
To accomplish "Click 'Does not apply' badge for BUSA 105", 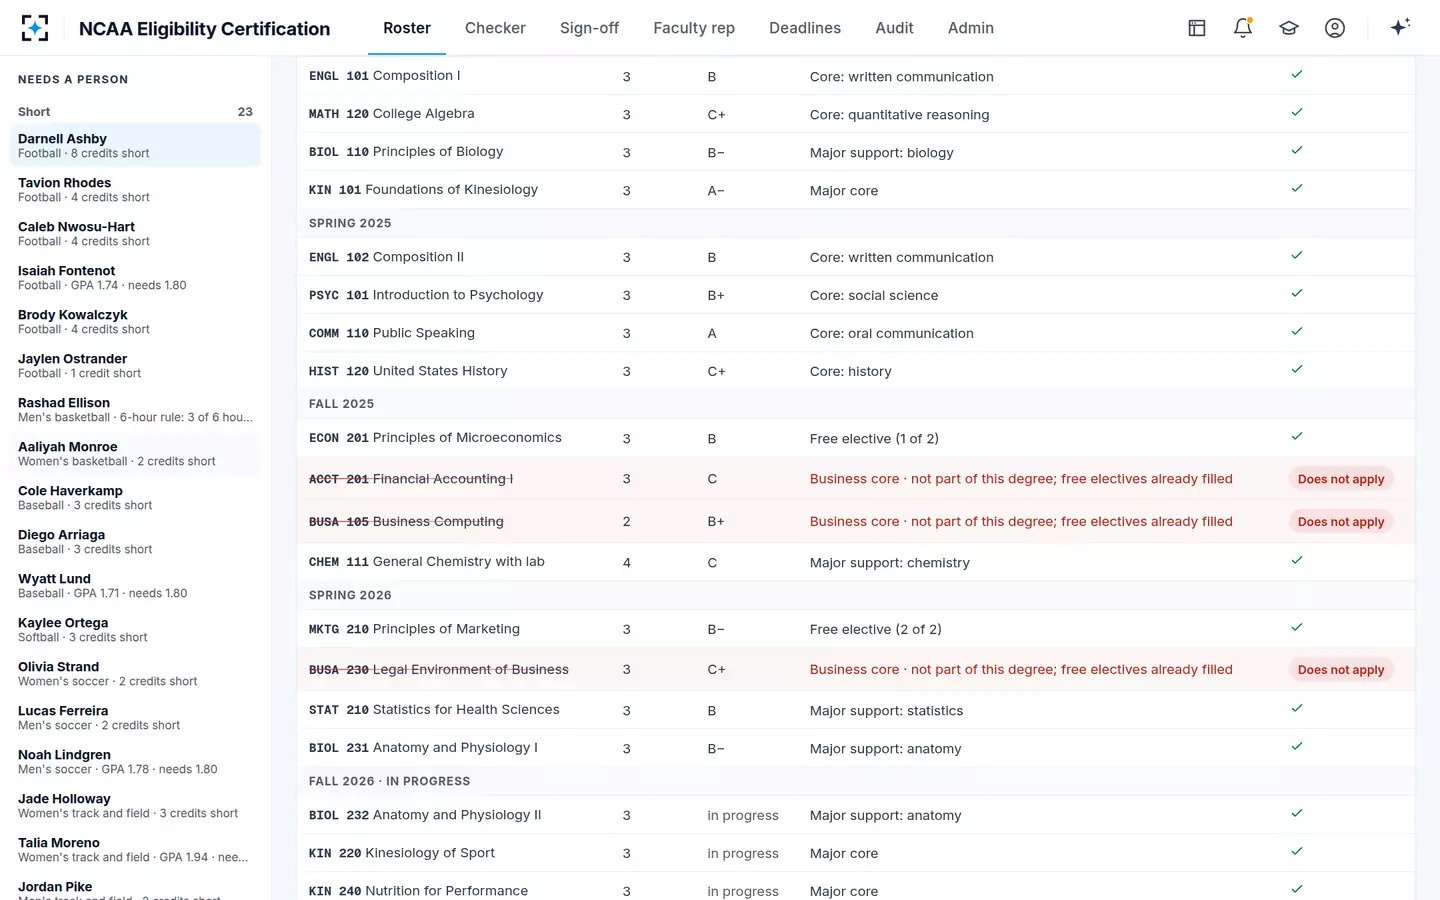I will point(1341,522).
